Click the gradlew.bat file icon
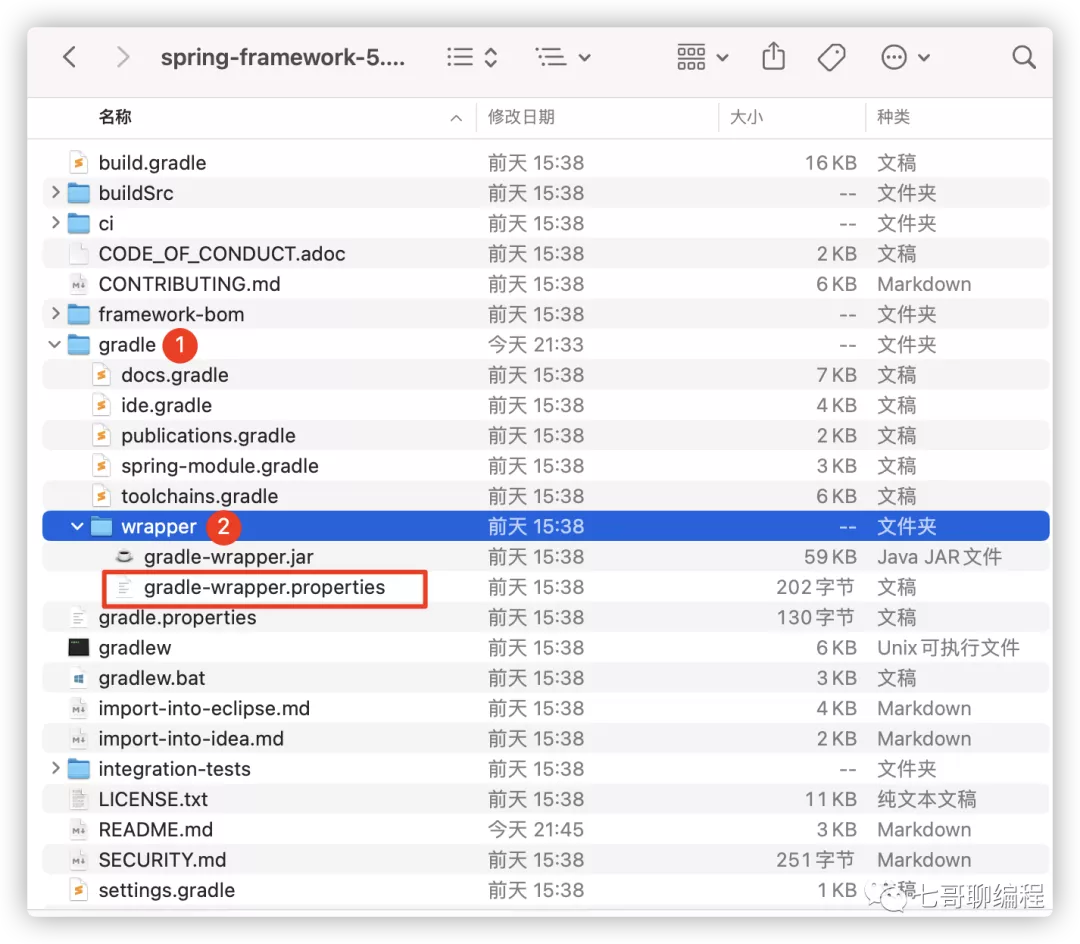 (79, 678)
